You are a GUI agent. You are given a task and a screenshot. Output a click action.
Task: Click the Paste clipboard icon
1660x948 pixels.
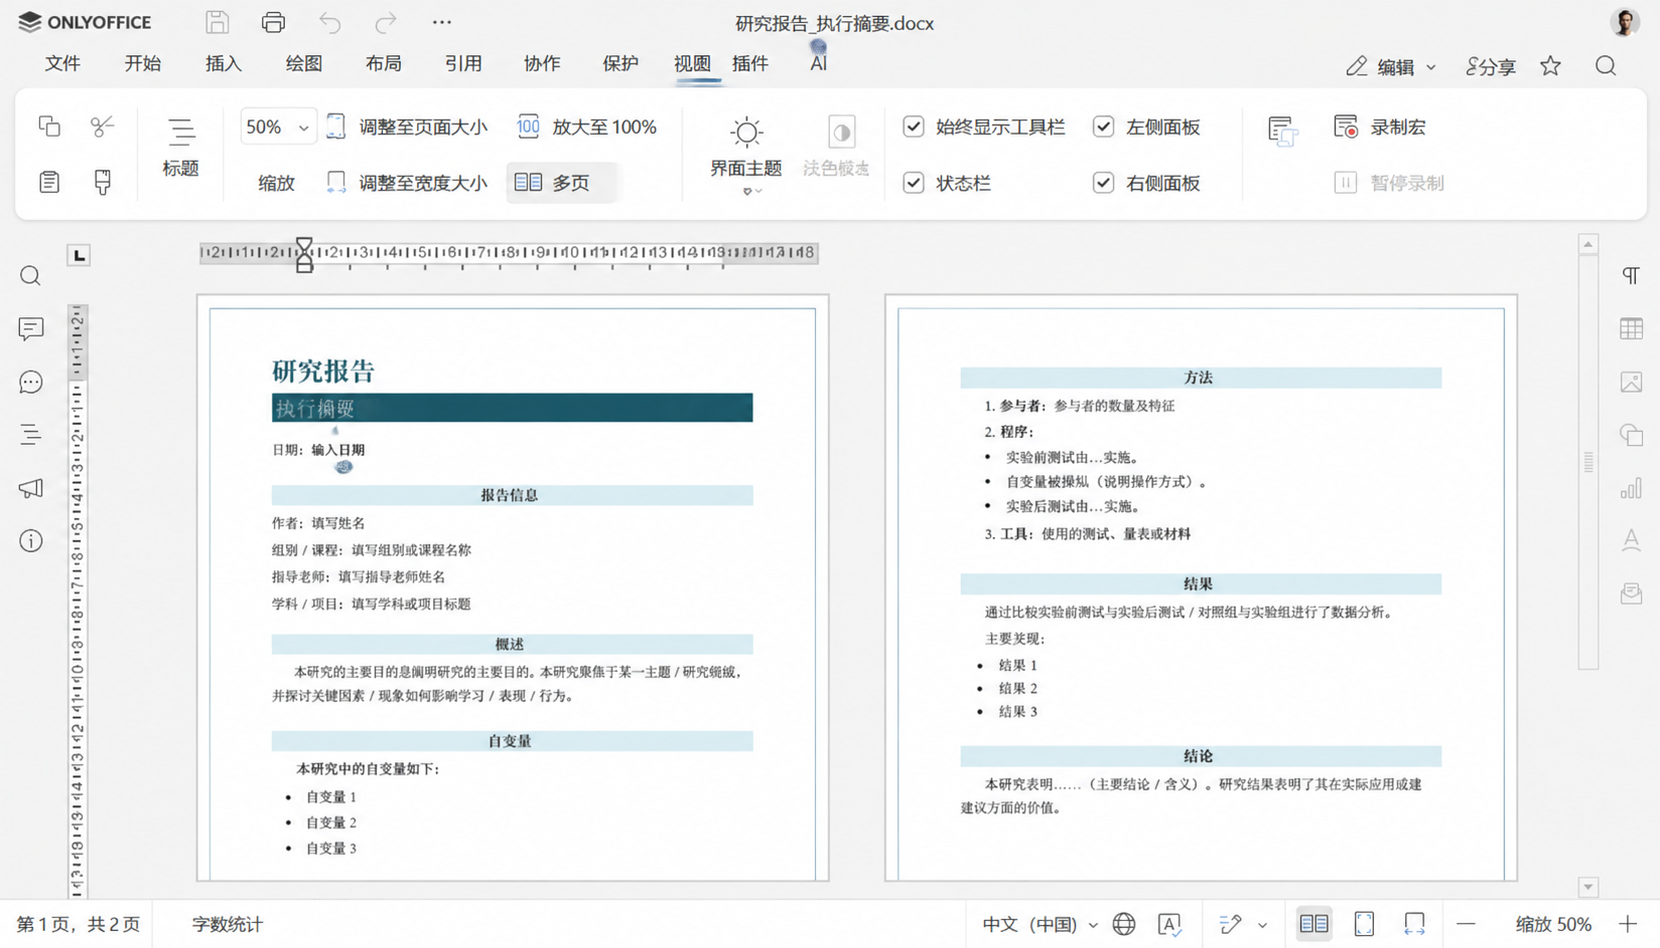point(49,182)
